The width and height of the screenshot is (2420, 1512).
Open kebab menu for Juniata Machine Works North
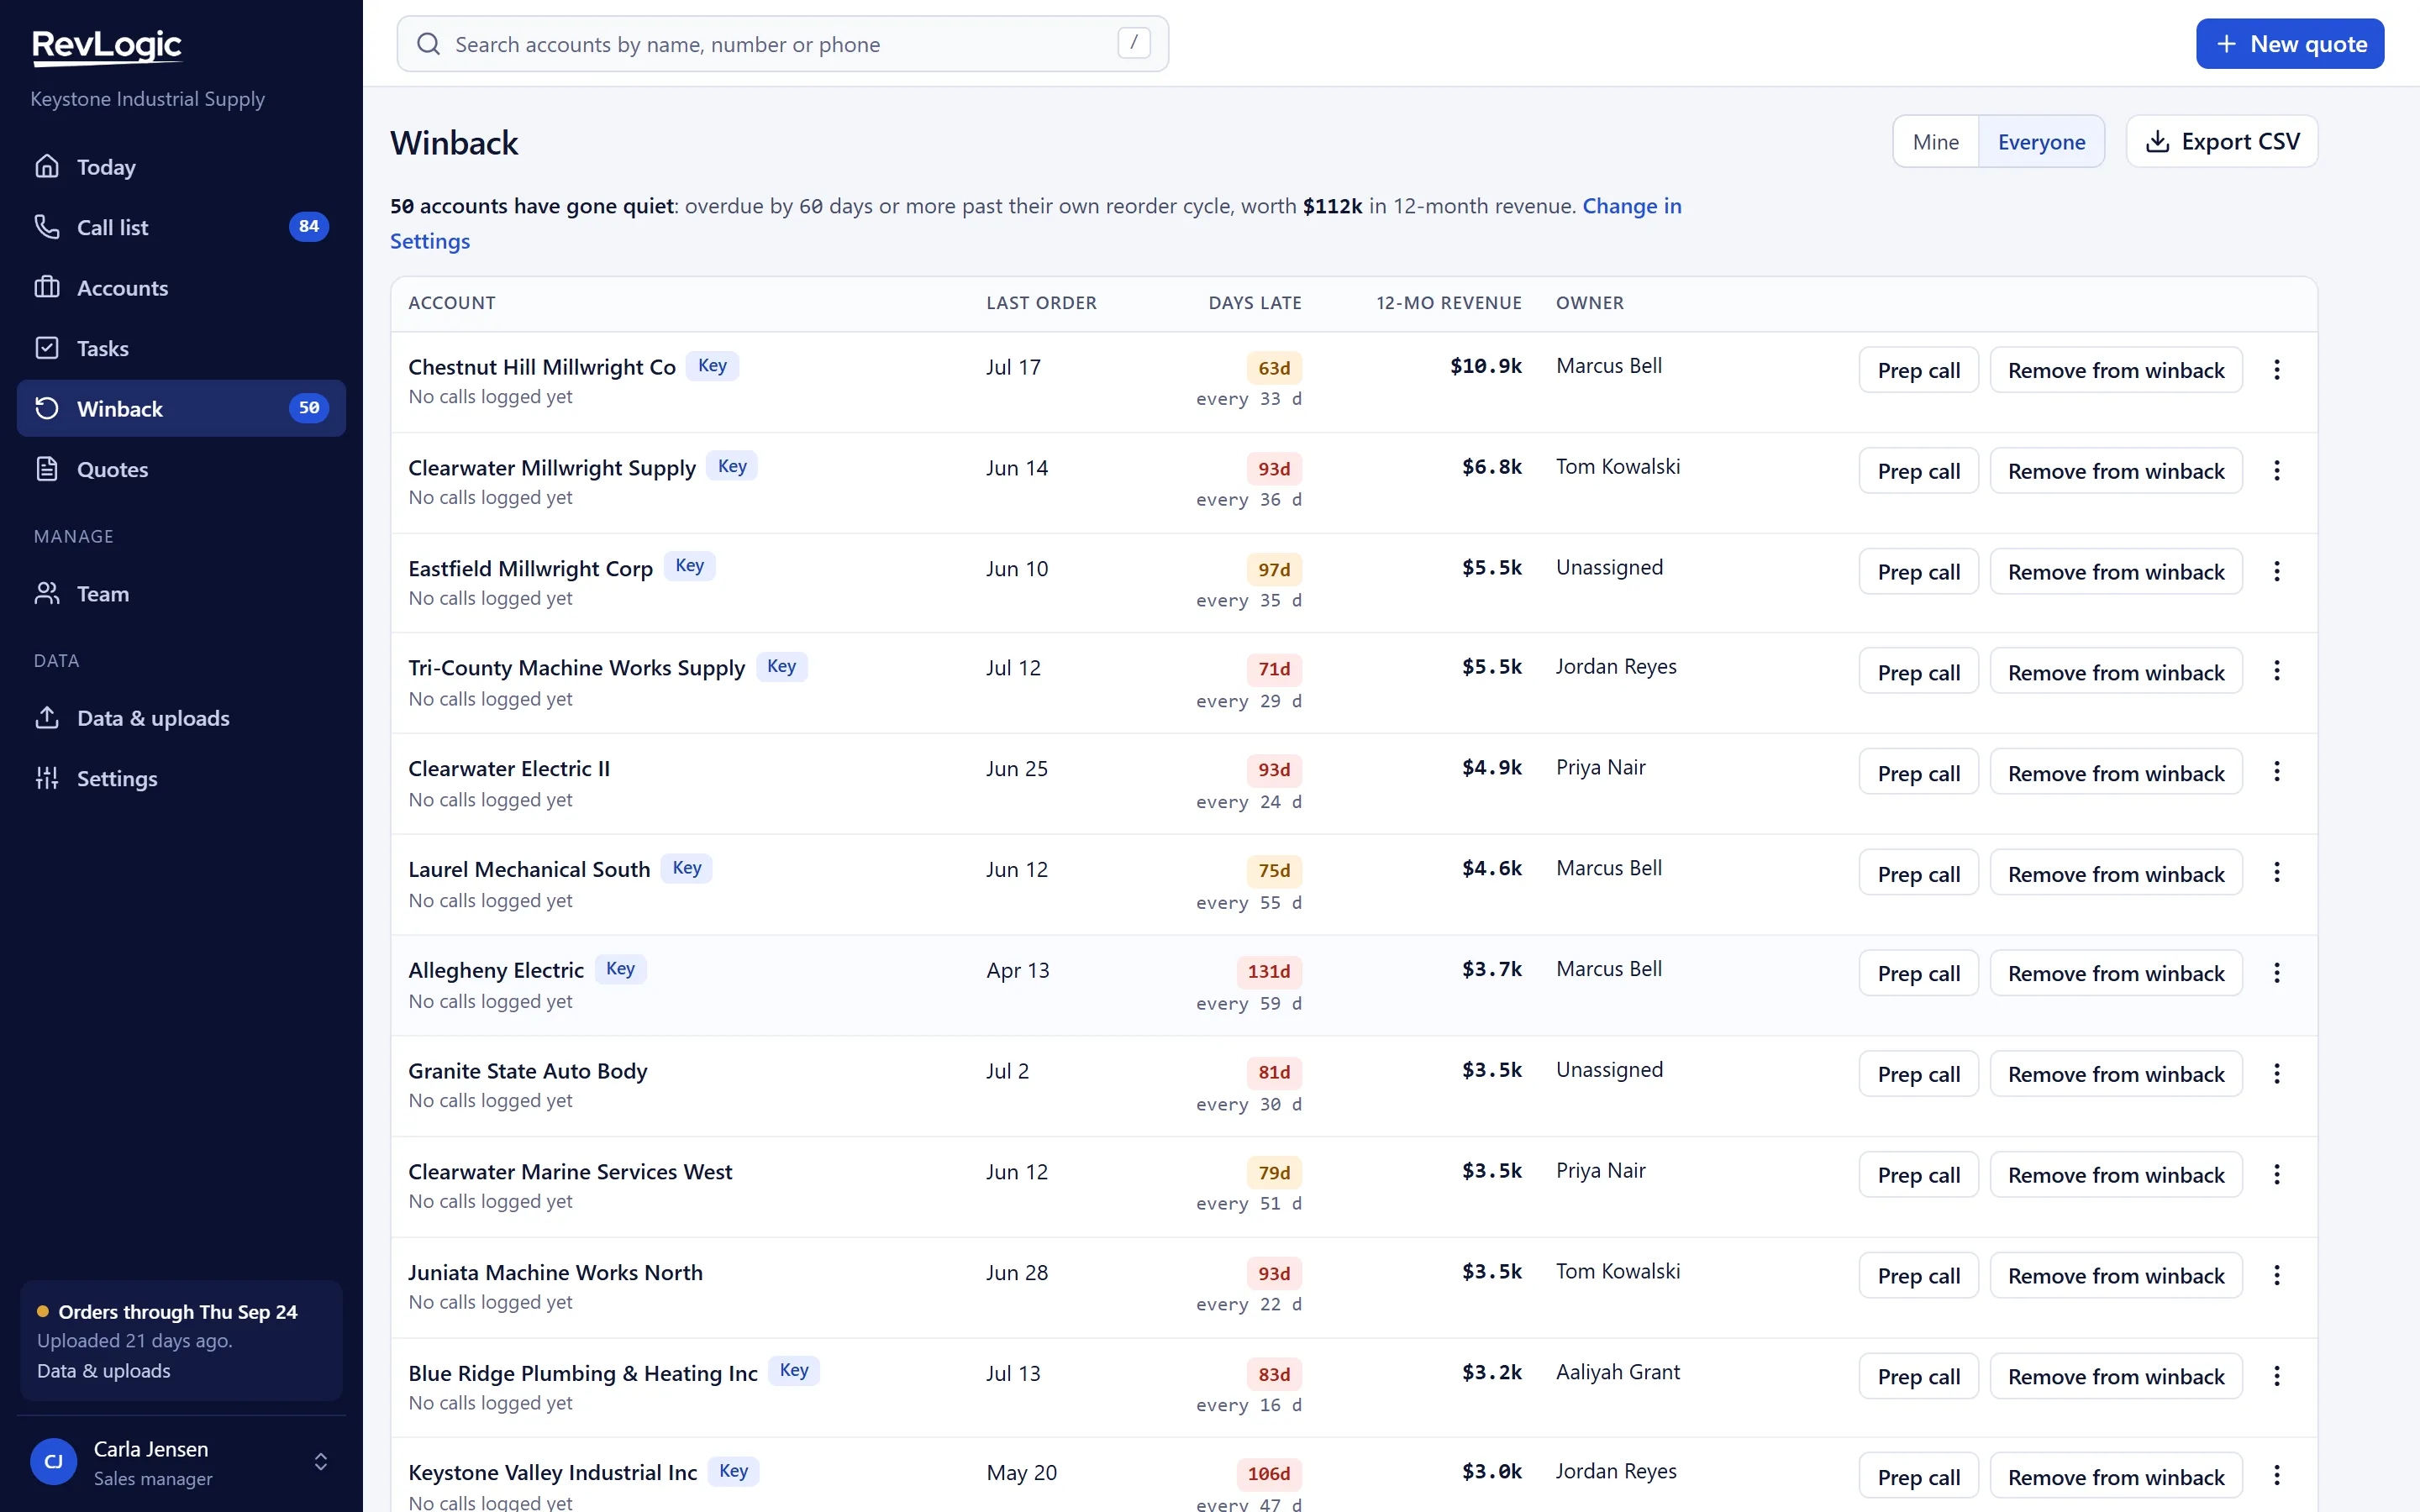coord(2277,1275)
